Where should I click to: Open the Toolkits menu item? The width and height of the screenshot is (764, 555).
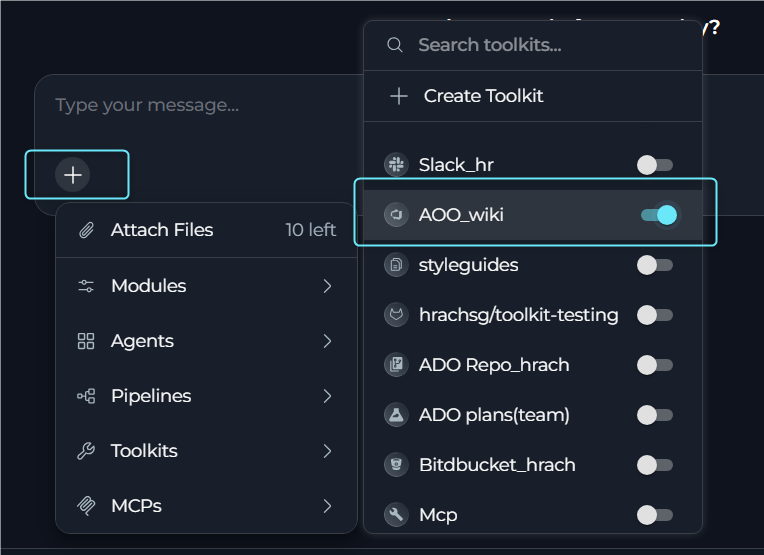pyautogui.click(x=207, y=451)
